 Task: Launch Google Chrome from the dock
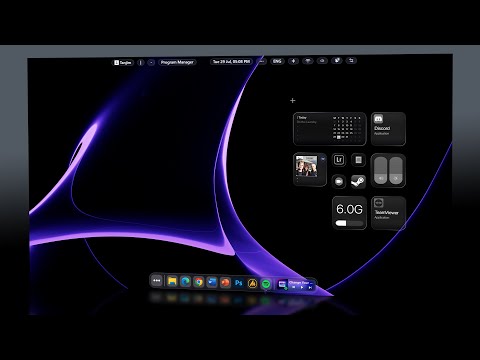pos(199,282)
